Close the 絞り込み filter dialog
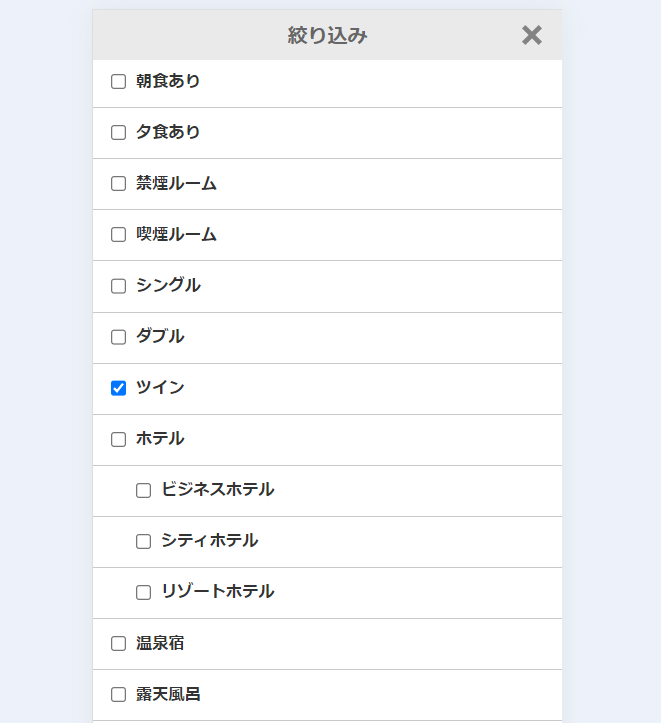 (531, 35)
